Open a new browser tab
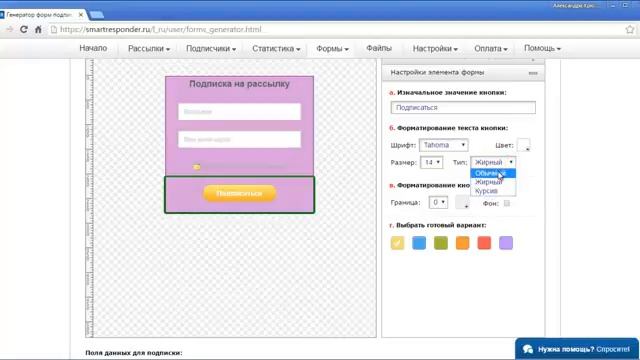This screenshot has width=640, height=360. coord(97,15)
